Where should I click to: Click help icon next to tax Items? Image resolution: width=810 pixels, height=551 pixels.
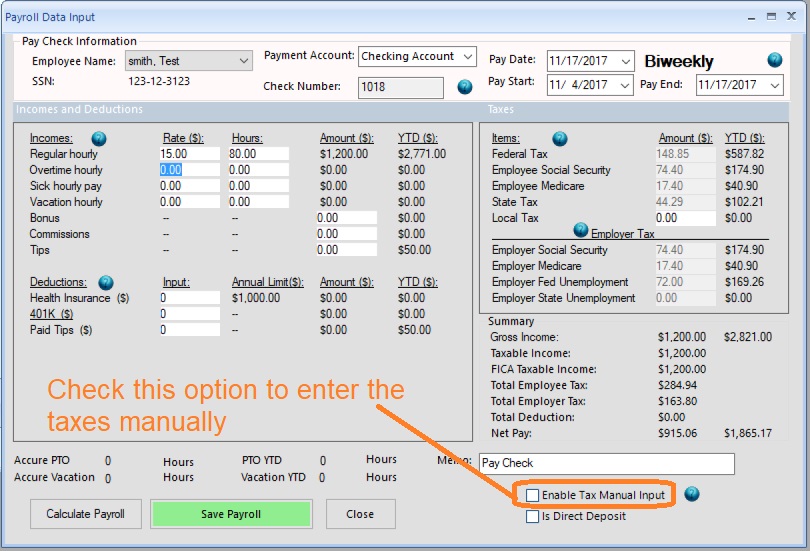(x=560, y=138)
